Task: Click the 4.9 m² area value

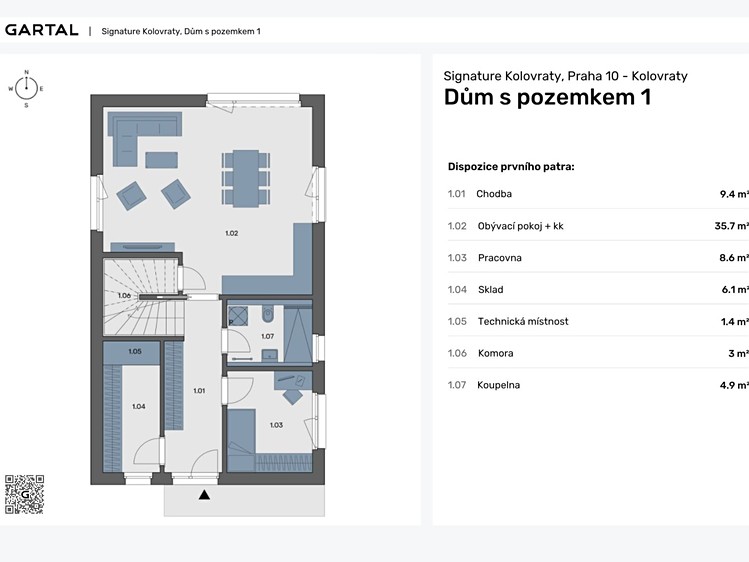Action: [x=734, y=385]
